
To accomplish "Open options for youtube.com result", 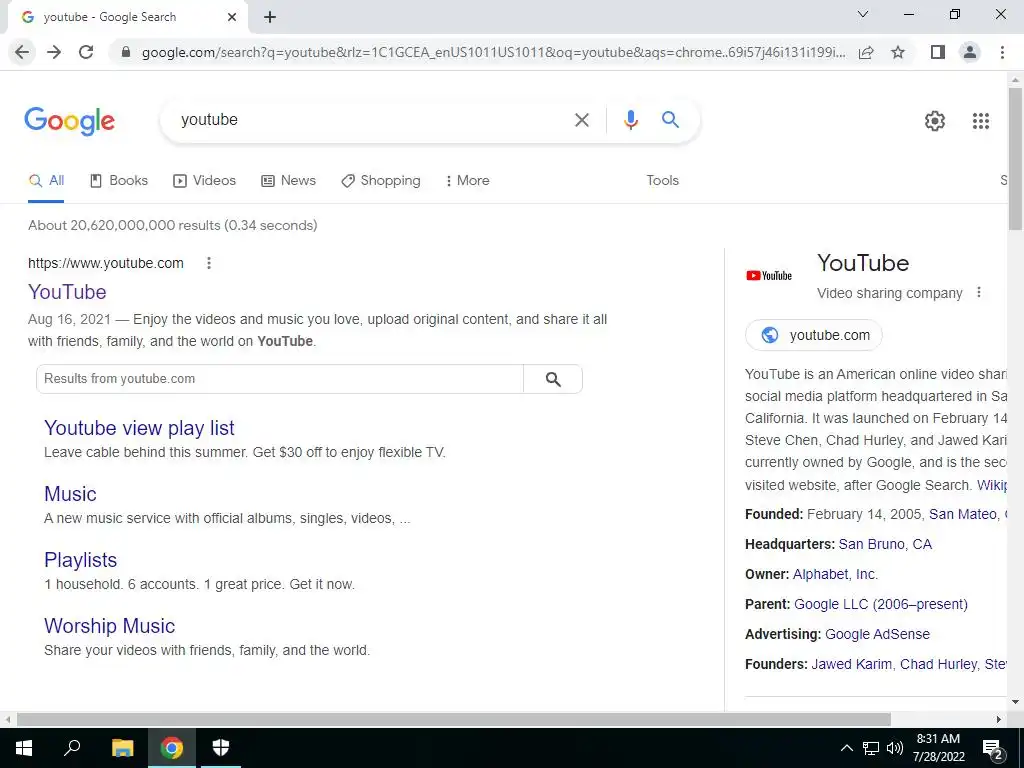I will (x=209, y=263).
